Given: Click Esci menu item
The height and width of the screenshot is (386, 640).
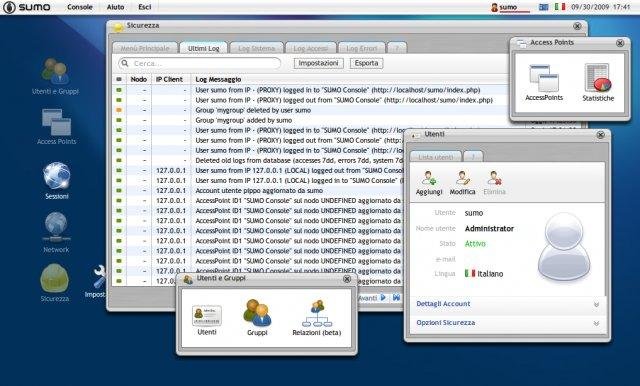Looking at the screenshot, I should tap(145, 7).
